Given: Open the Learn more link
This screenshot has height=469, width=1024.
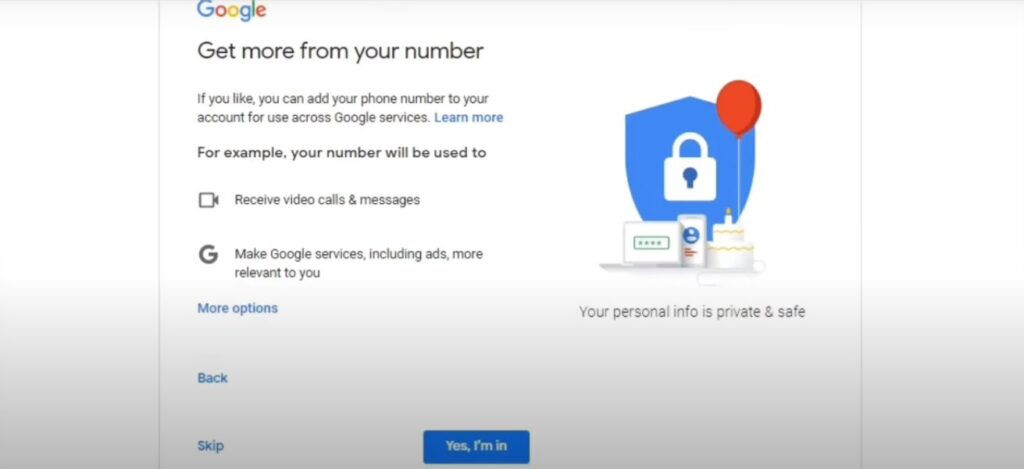Looking at the screenshot, I should (468, 118).
